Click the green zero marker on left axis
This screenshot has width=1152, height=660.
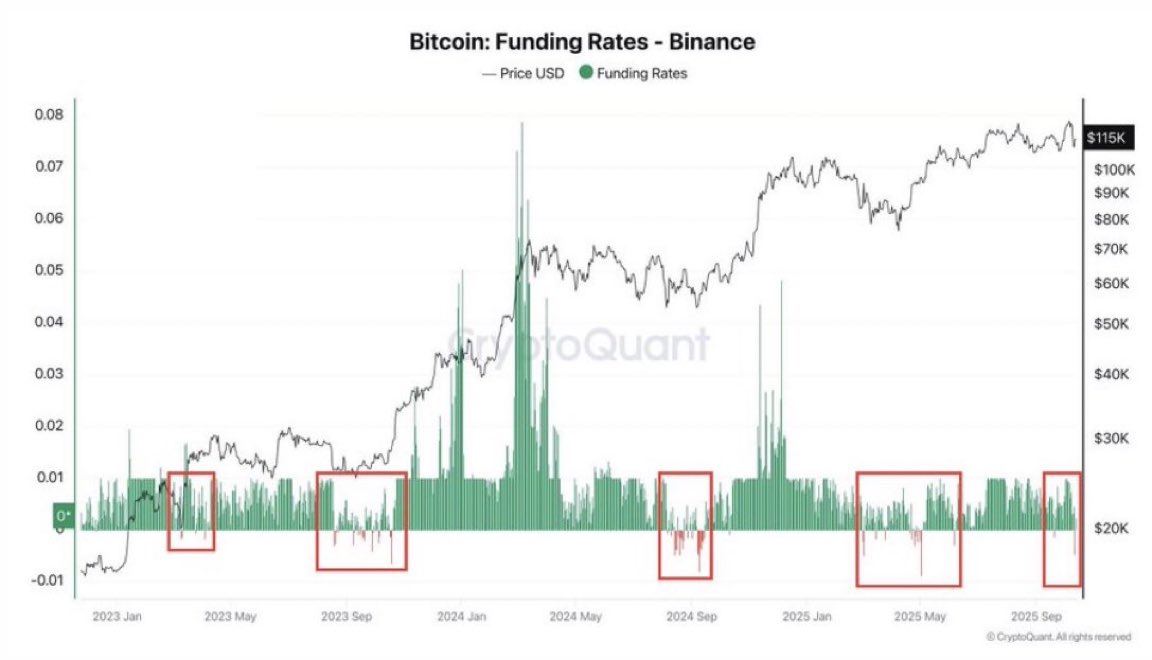[x=63, y=515]
